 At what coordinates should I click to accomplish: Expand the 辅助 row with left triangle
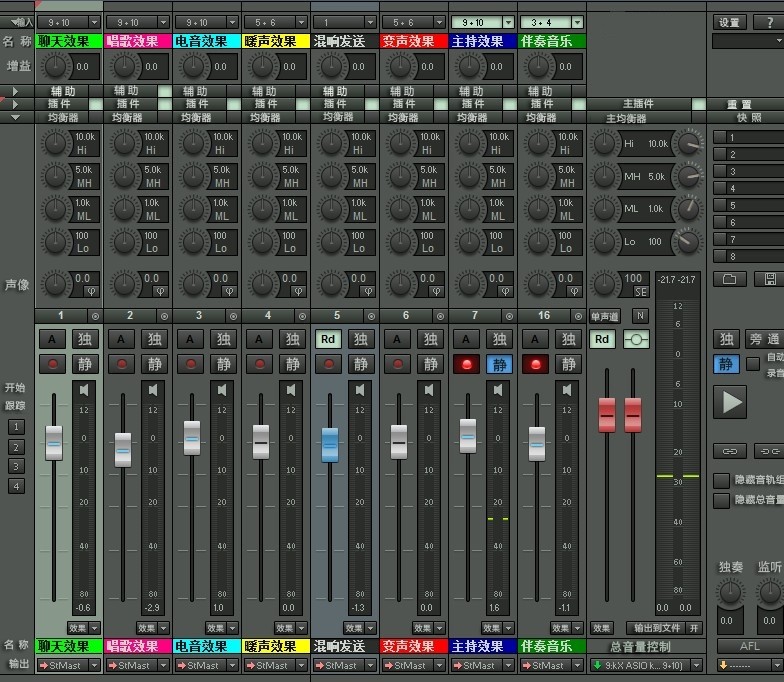pyautogui.click(x=15, y=92)
